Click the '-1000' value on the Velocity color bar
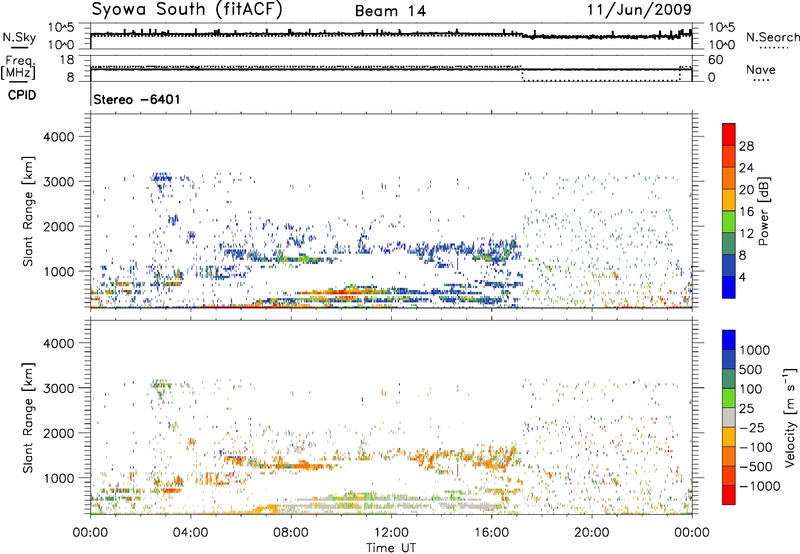The image size is (800, 554). tap(759, 486)
